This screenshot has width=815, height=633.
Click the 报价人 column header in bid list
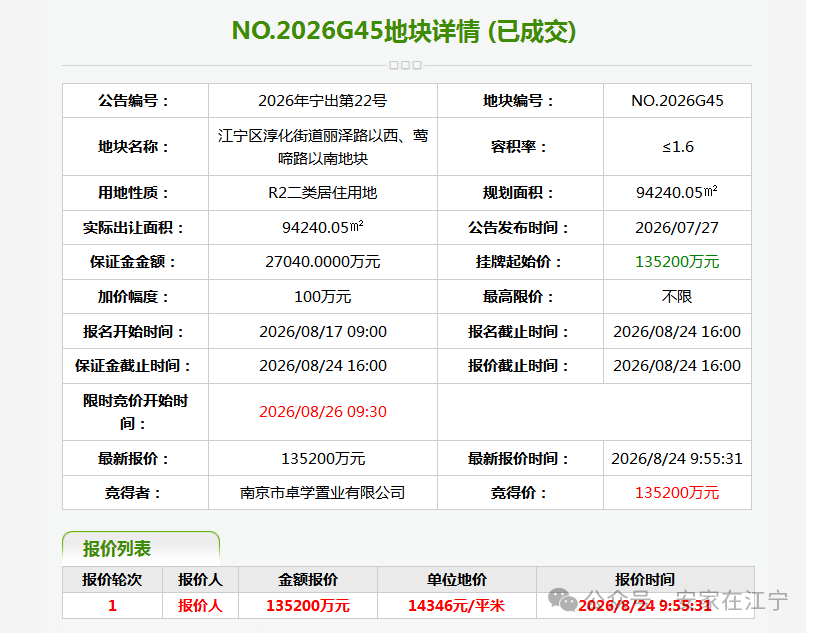click(201, 579)
